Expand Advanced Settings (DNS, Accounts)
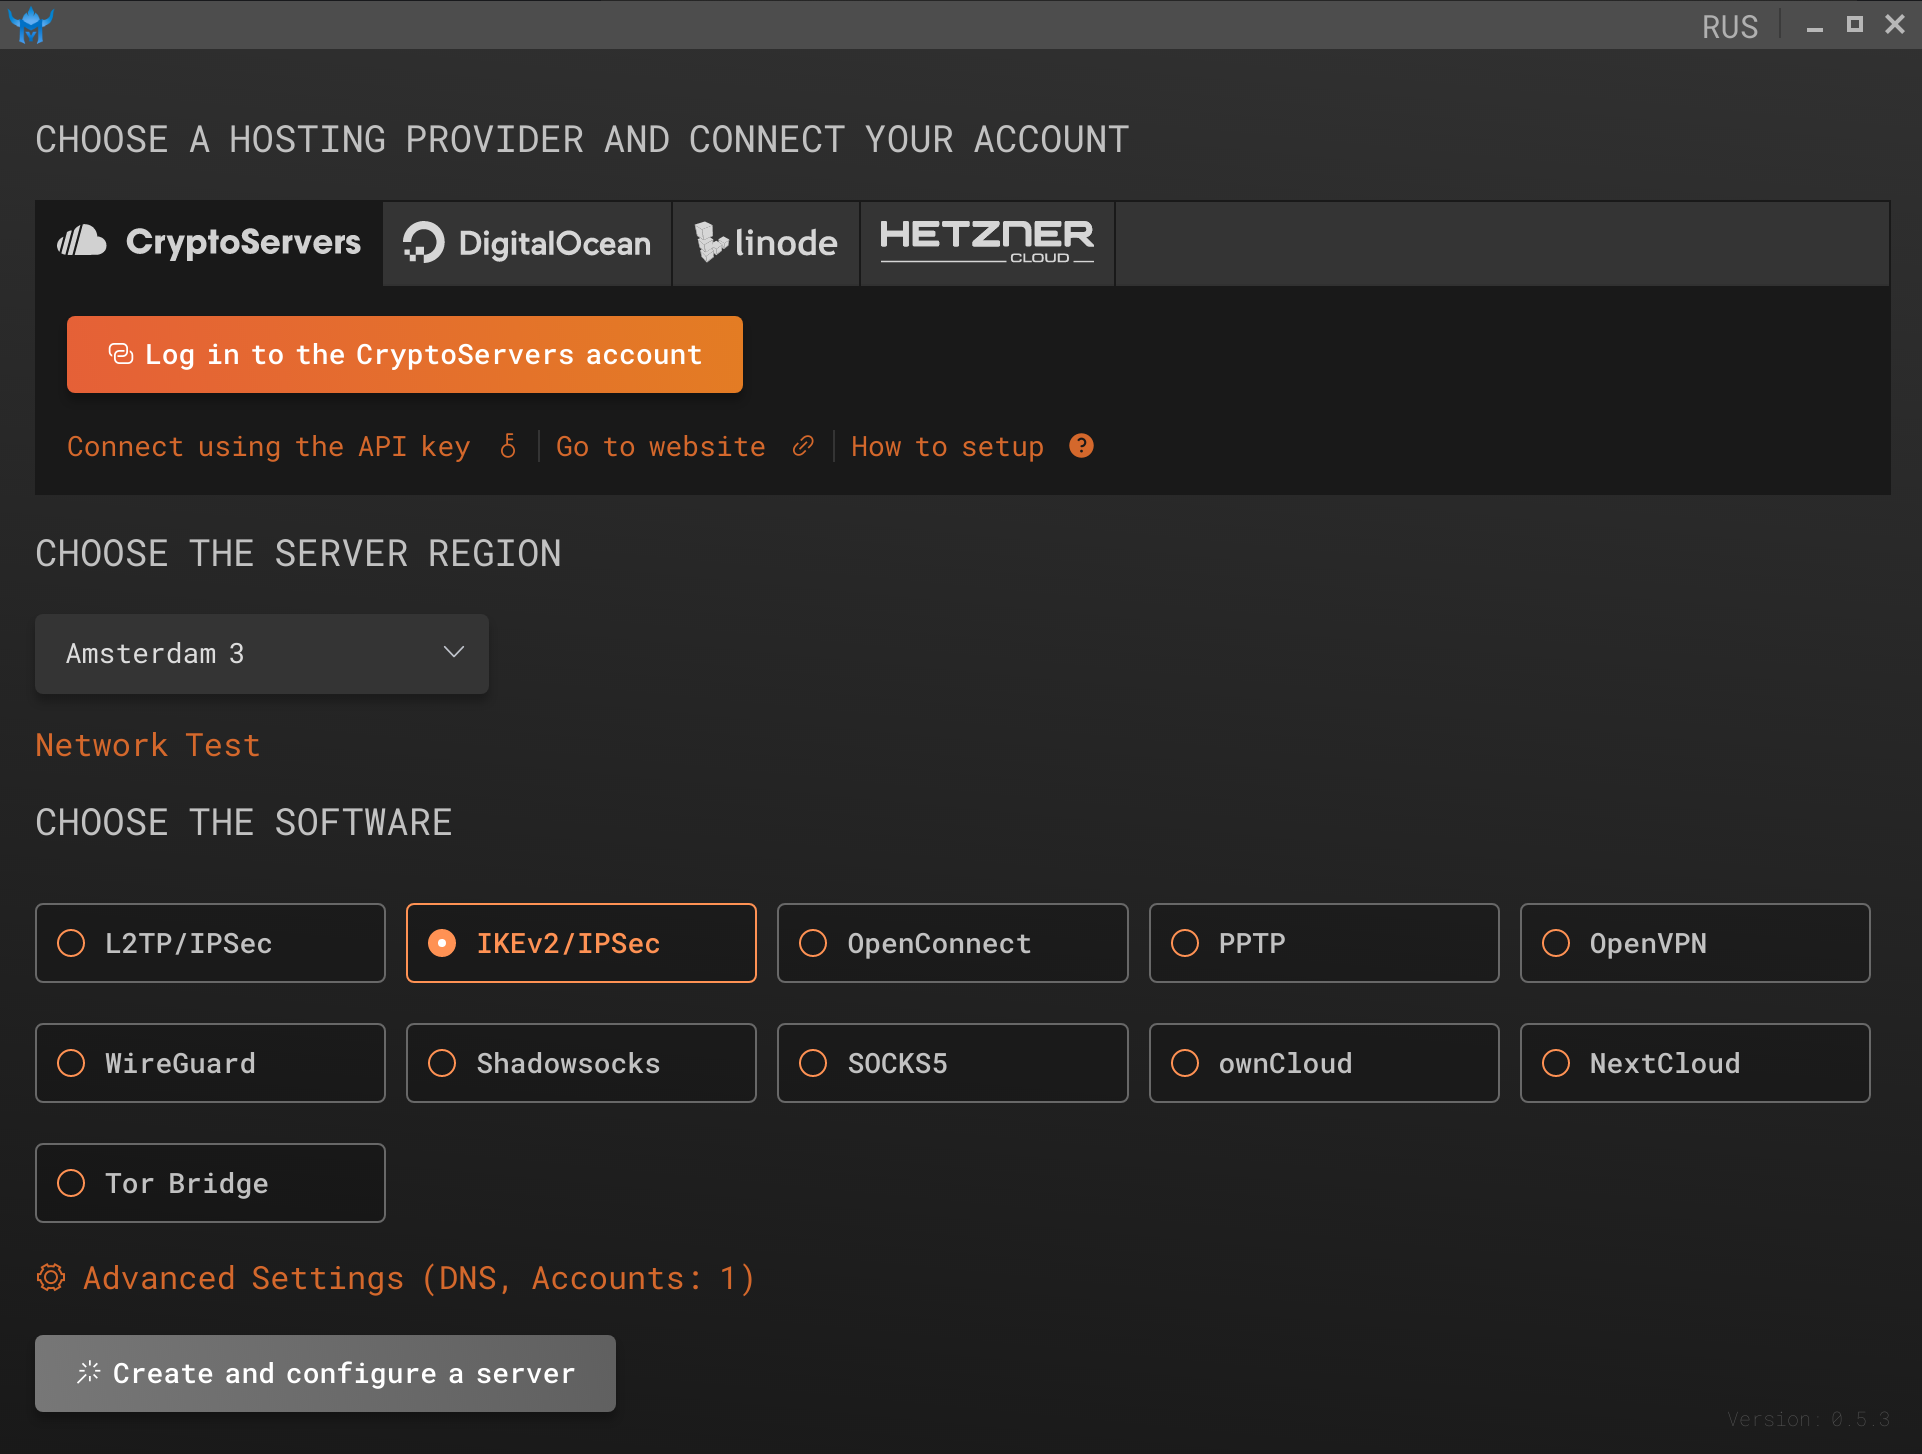 tap(418, 1278)
